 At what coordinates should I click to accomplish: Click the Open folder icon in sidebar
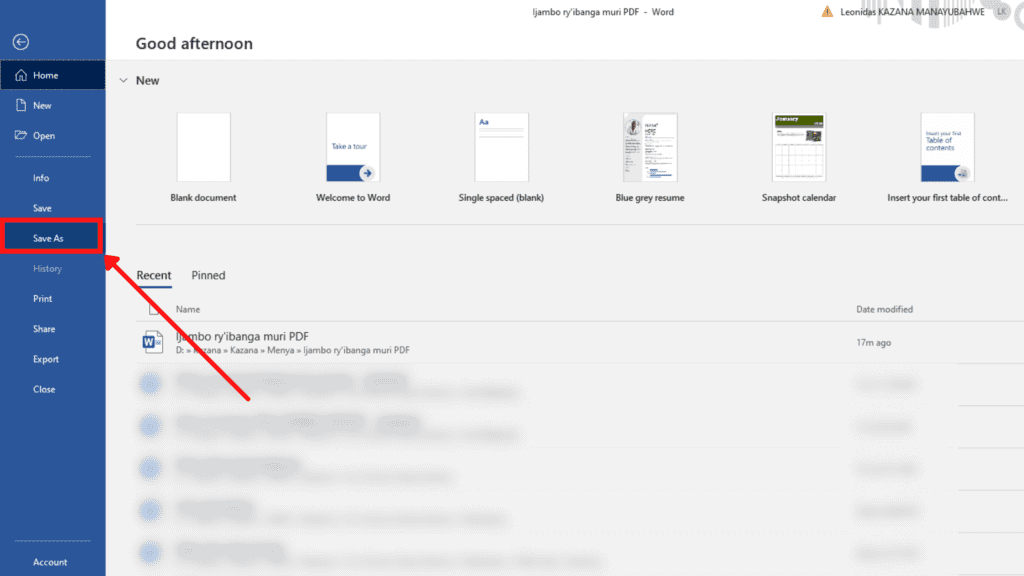coord(21,135)
